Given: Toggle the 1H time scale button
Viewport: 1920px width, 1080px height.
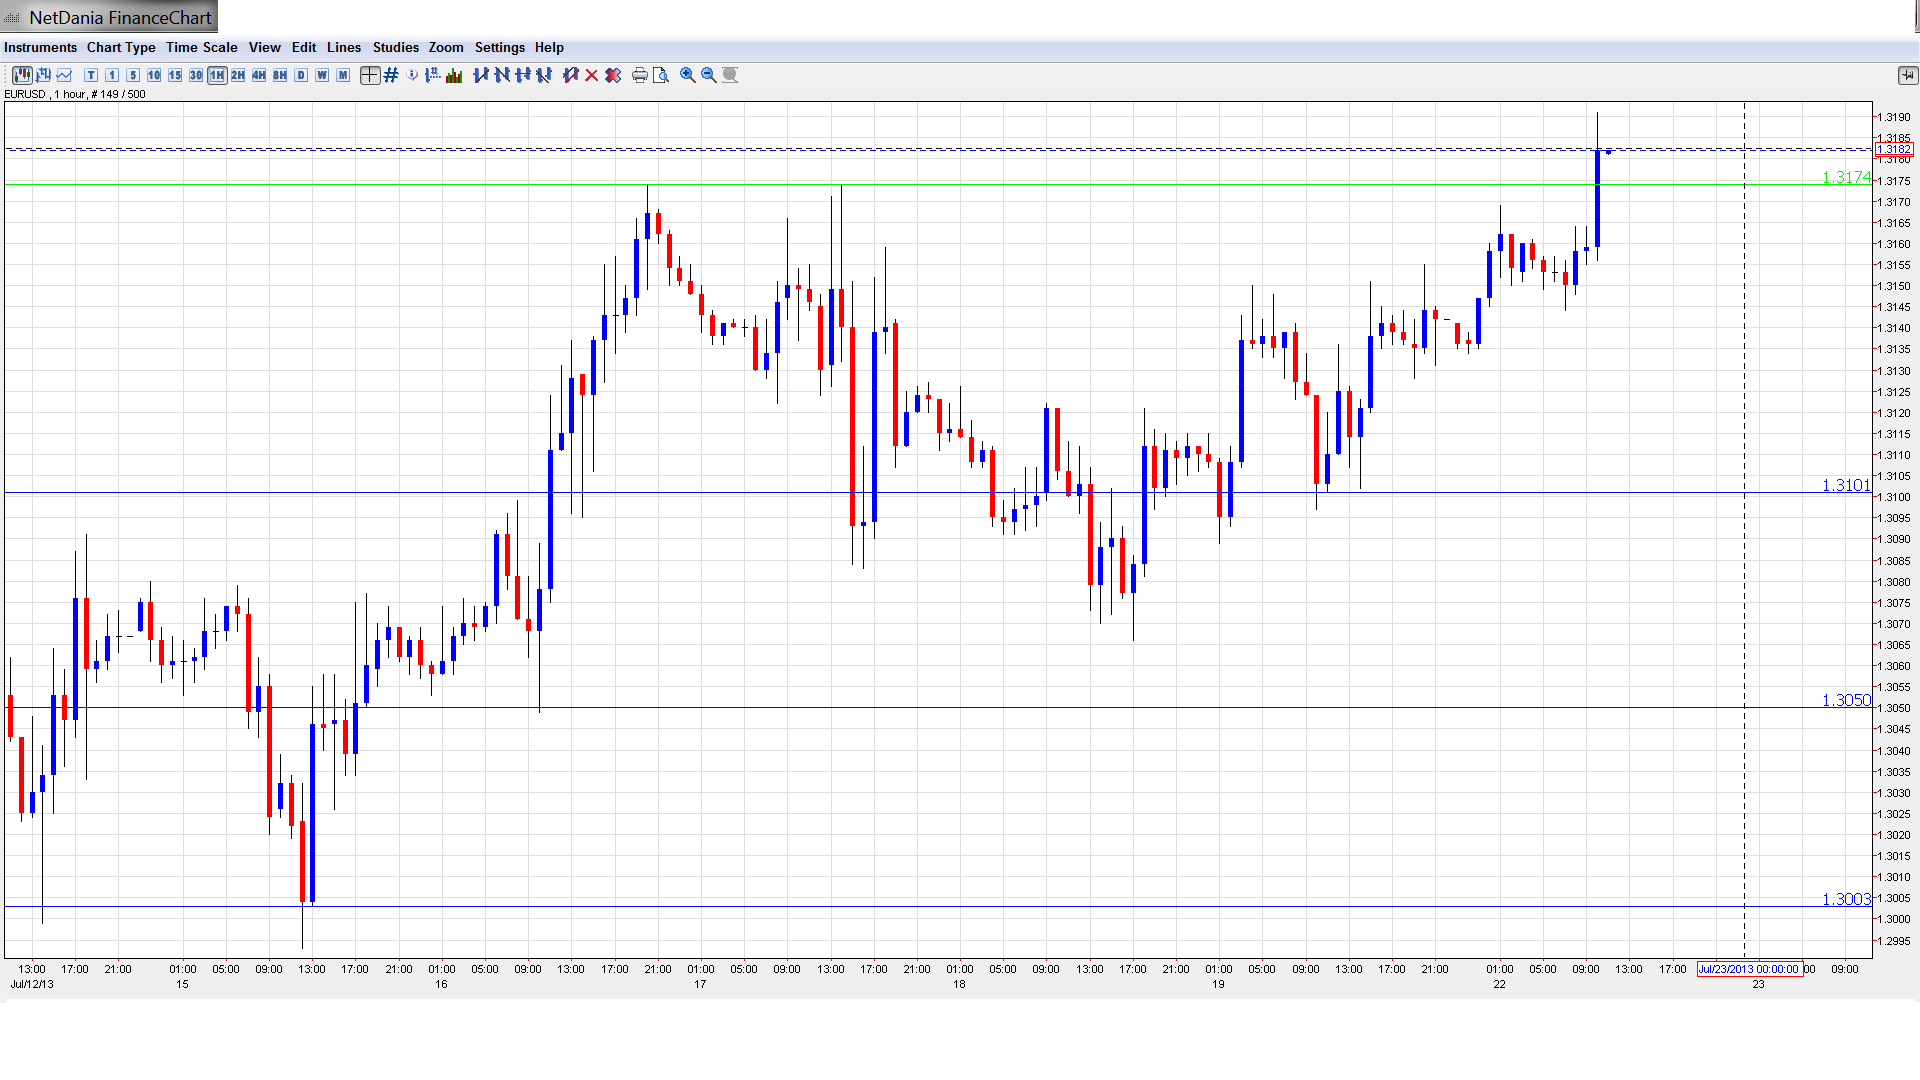Looking at the screenshot, I should coord(217,75).
